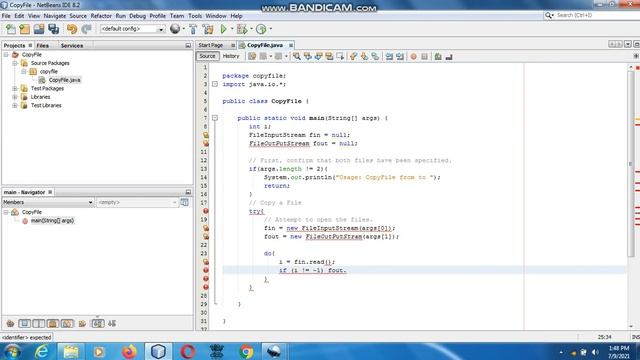640x360 pixels.
Task: Open Opera from the taskbar
Action: 187,351
